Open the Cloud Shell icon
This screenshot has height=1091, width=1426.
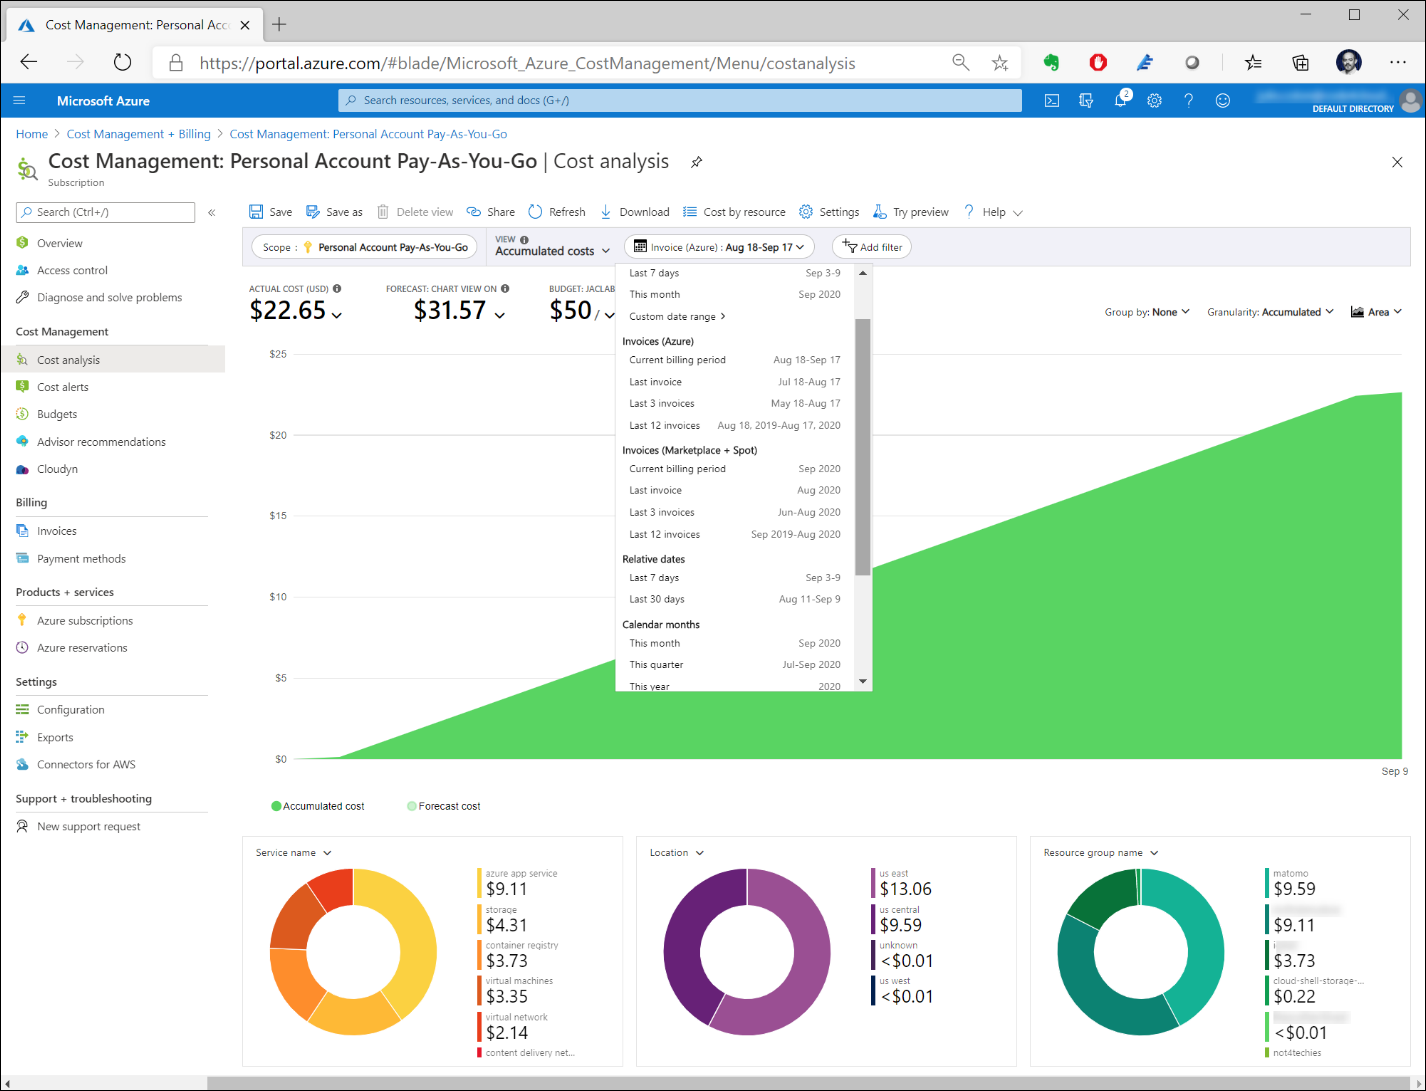1052,100
